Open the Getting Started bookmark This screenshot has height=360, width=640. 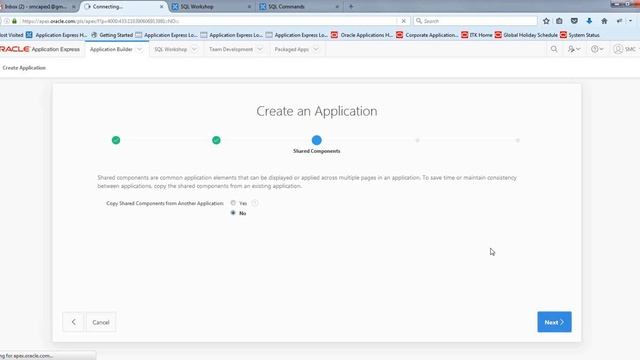pos(112,35)
